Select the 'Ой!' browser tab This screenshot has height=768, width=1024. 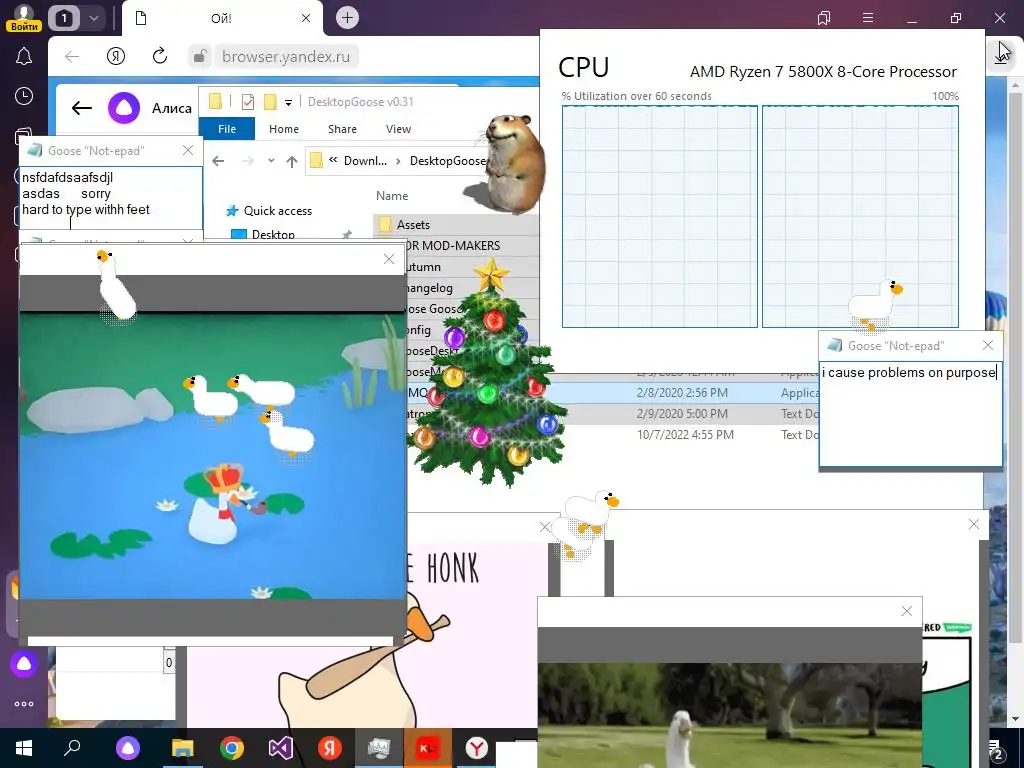(222, 18)
